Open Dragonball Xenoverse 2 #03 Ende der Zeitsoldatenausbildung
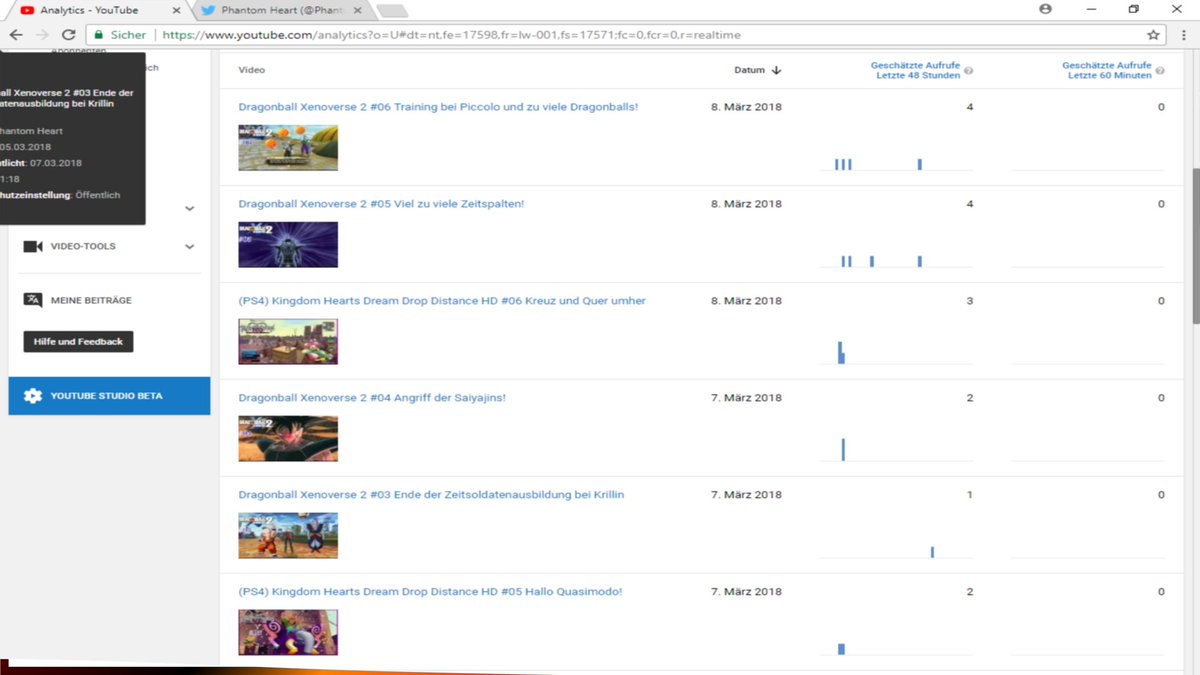Viewport: 1200px width, 675px height. [431, 495]
